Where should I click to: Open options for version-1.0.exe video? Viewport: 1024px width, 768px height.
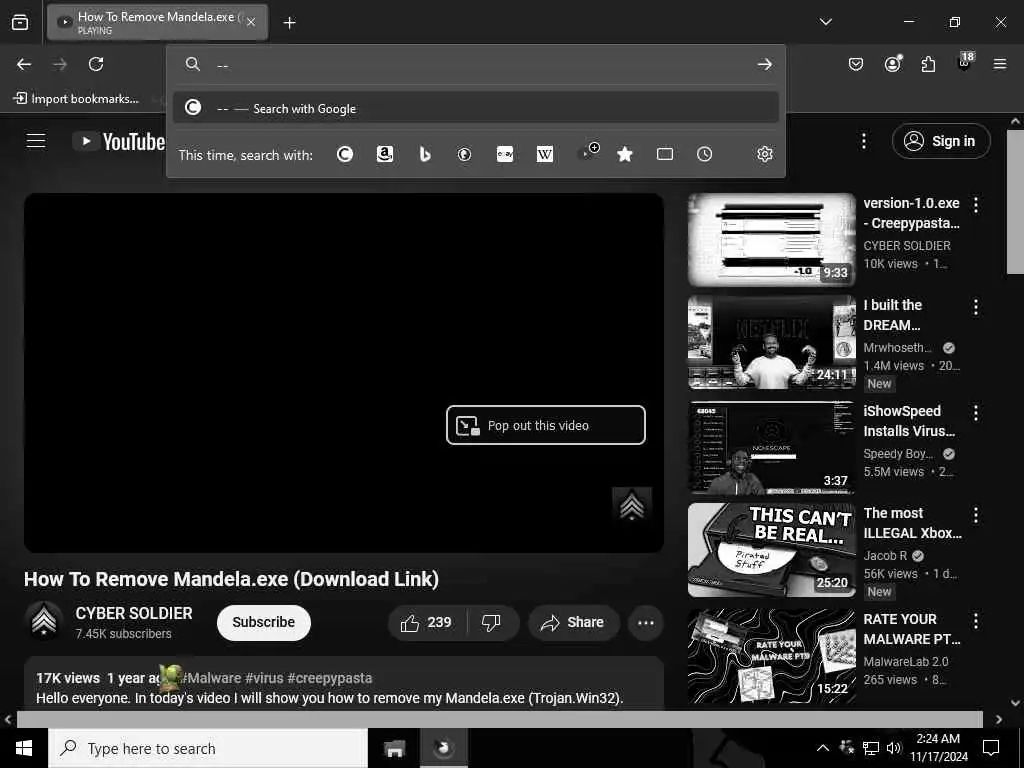tap(976, 205)
